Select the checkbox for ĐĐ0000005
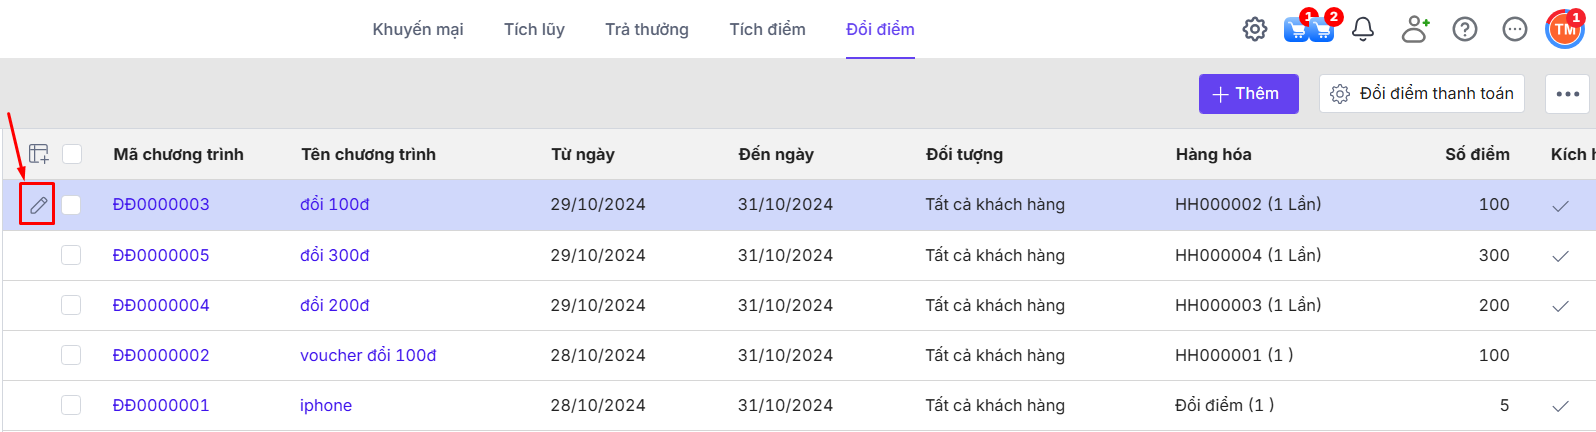Image resolution: width=1596 pixels, height=432 pixels. click(71, 255)
